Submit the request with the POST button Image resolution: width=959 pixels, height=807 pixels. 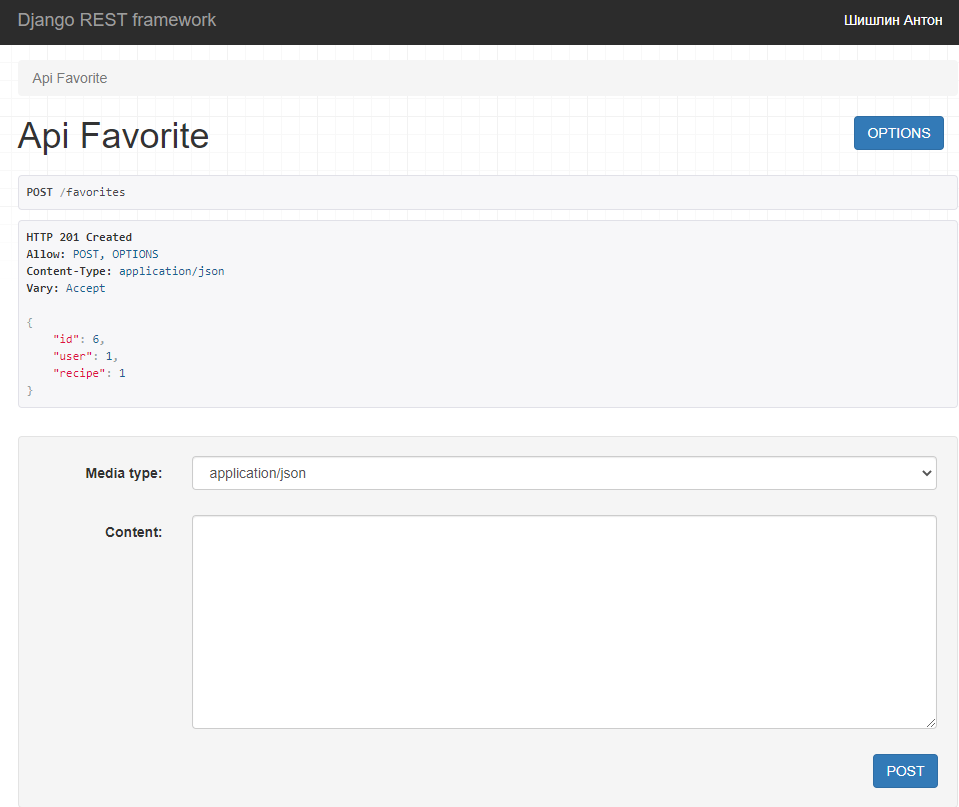(x=905, y=771)
